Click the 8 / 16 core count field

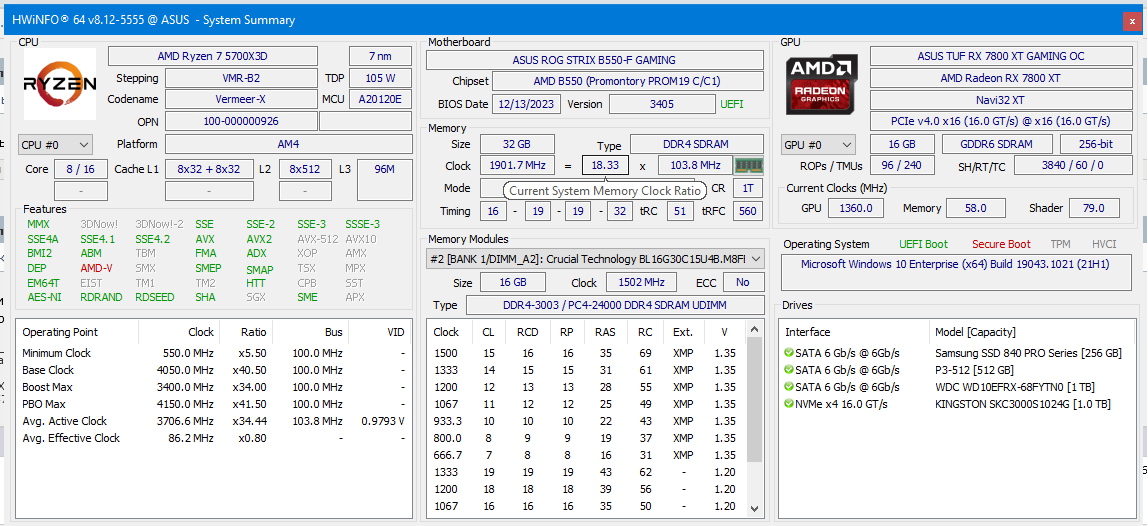(x=81, y=169)
